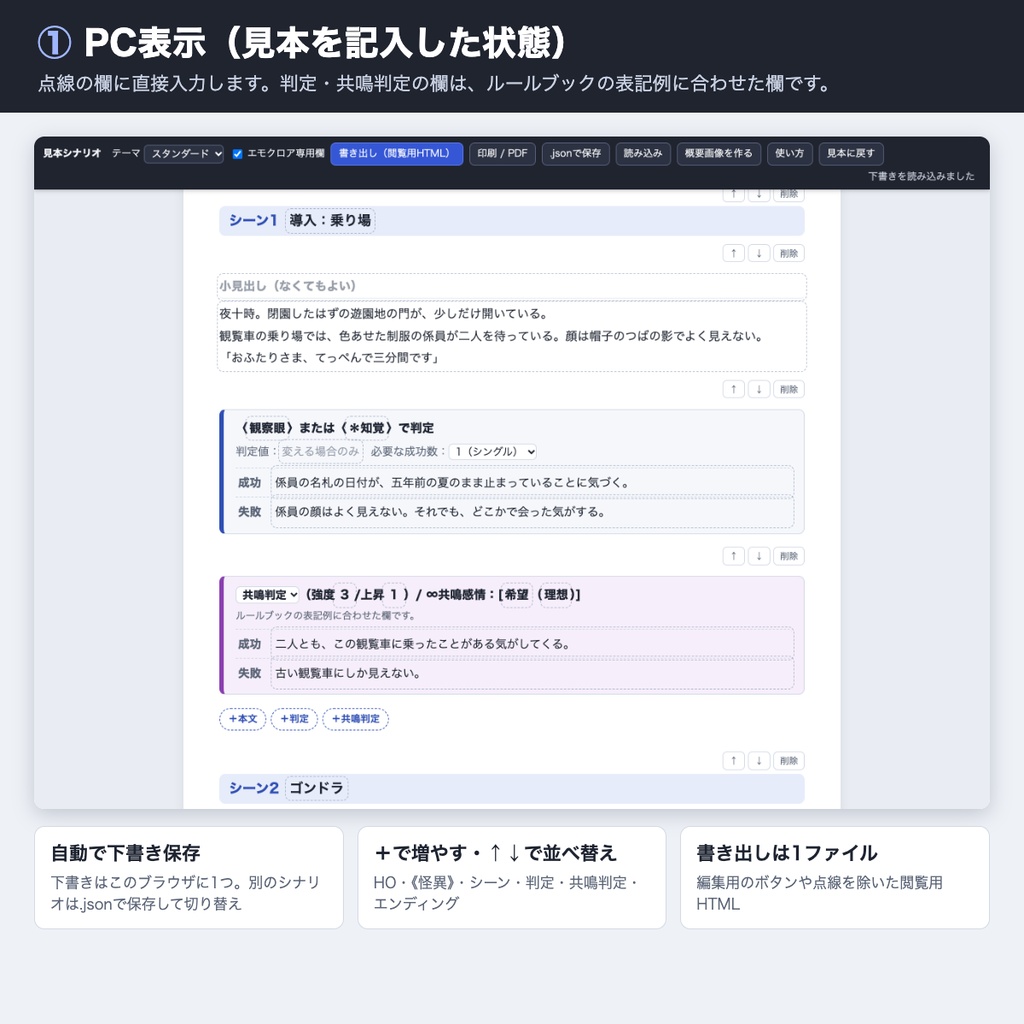Screen dimensions: 1024x1024
Task: Move the 夜十時 text block up
Action: point(734,253)
